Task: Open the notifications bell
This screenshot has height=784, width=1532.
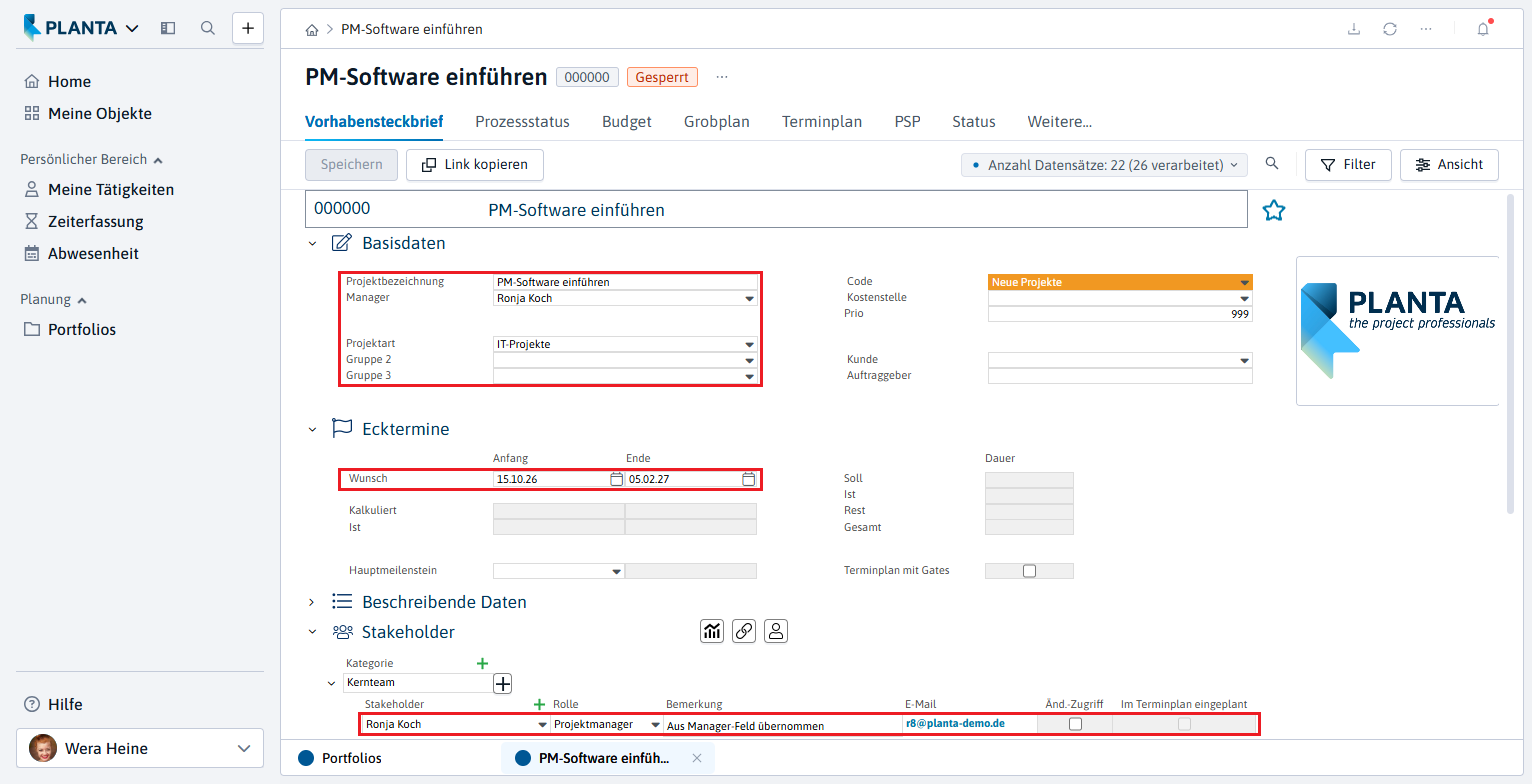Action: (x=1483, y=29)
